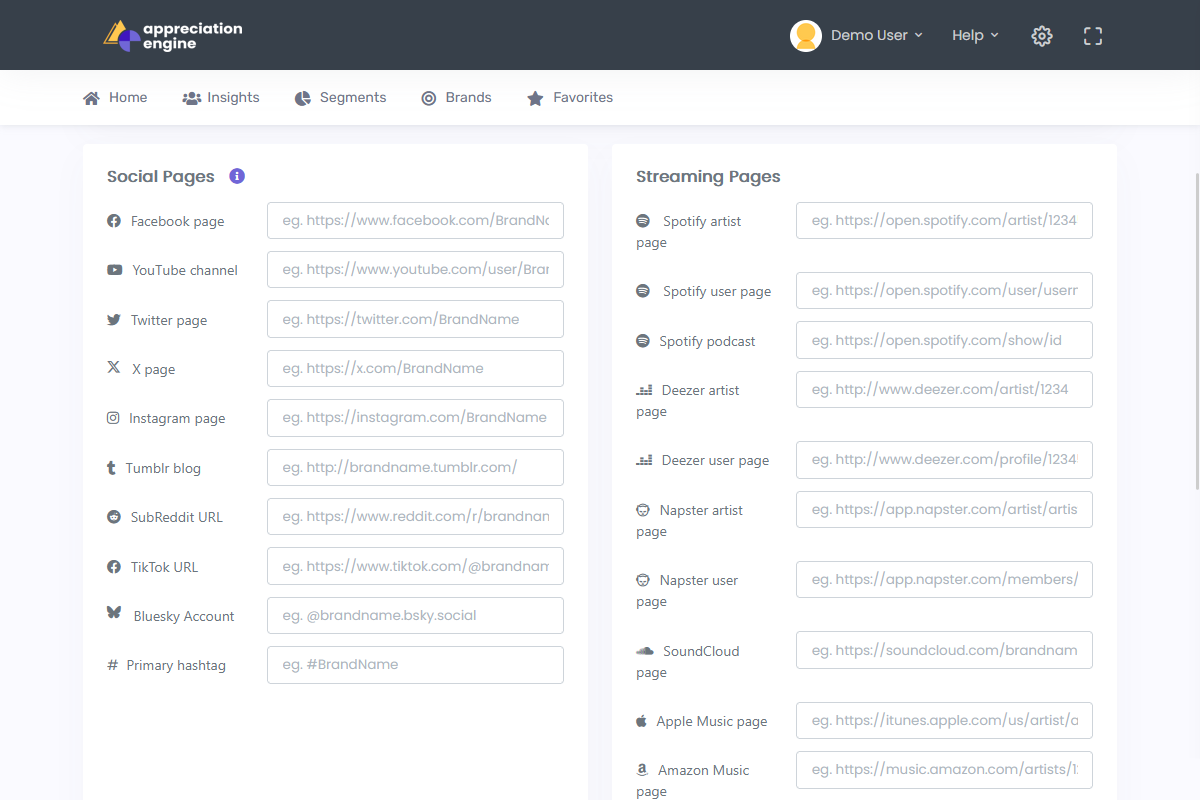
Task: Click the SubReddit URL icon
Action: 114,517
